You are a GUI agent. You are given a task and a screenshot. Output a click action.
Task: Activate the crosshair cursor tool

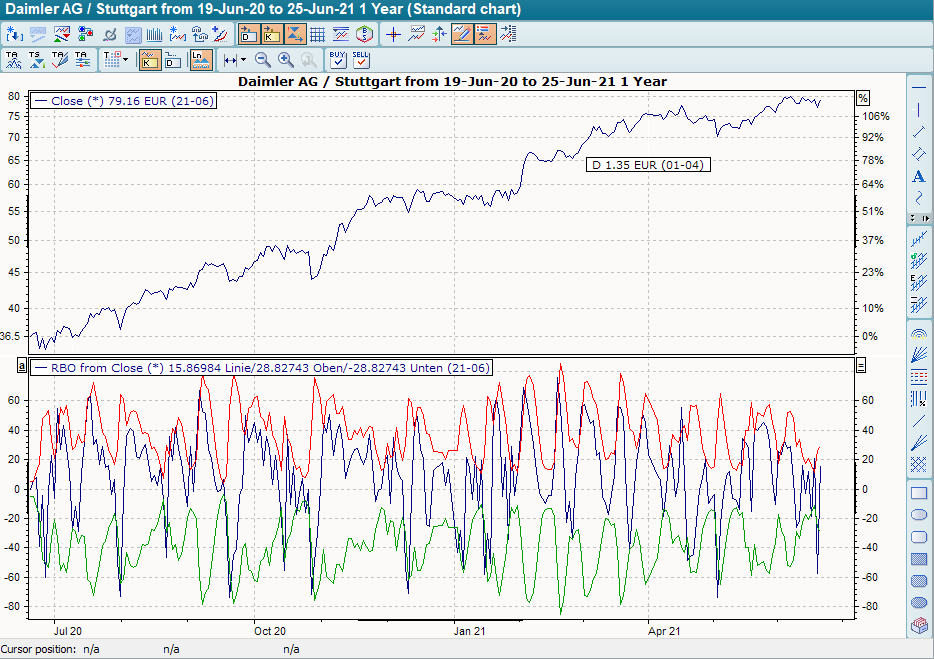(x=392, y=33)
